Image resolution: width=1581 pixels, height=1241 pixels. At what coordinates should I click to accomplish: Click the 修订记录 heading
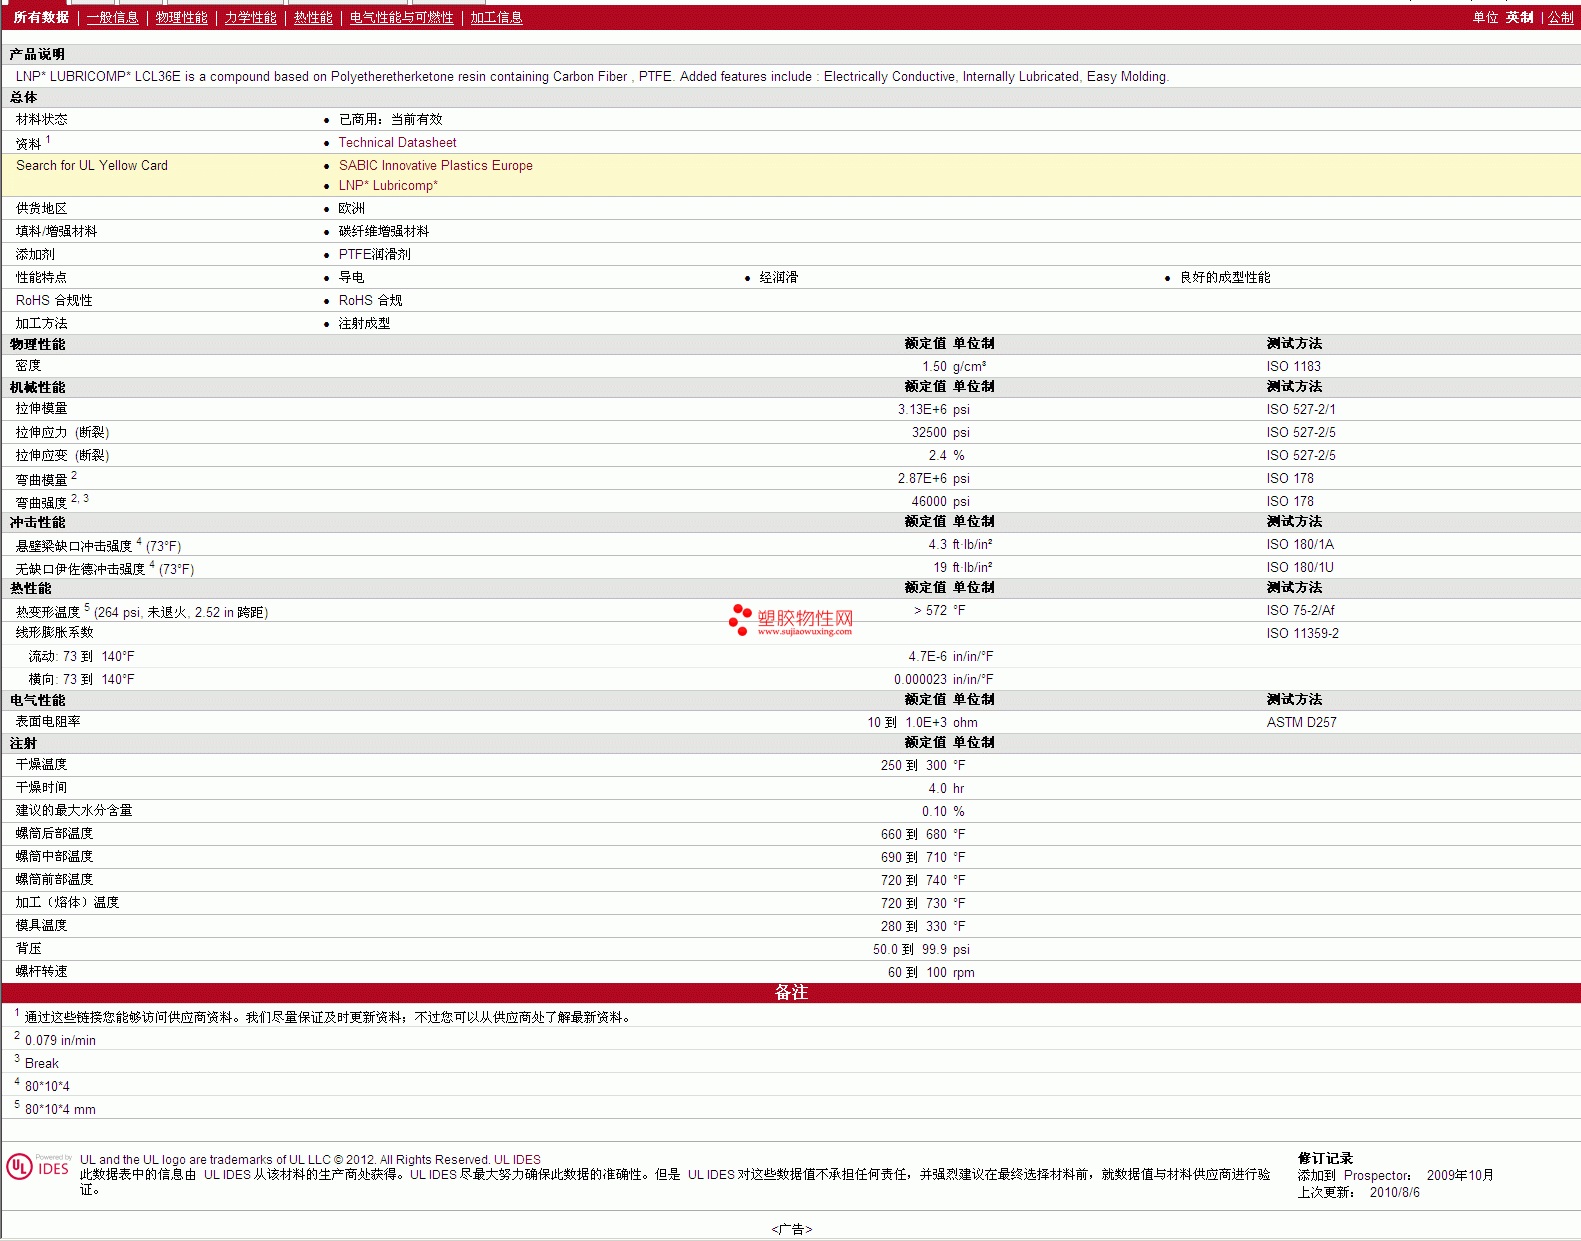click(x=1325, y=1158)
